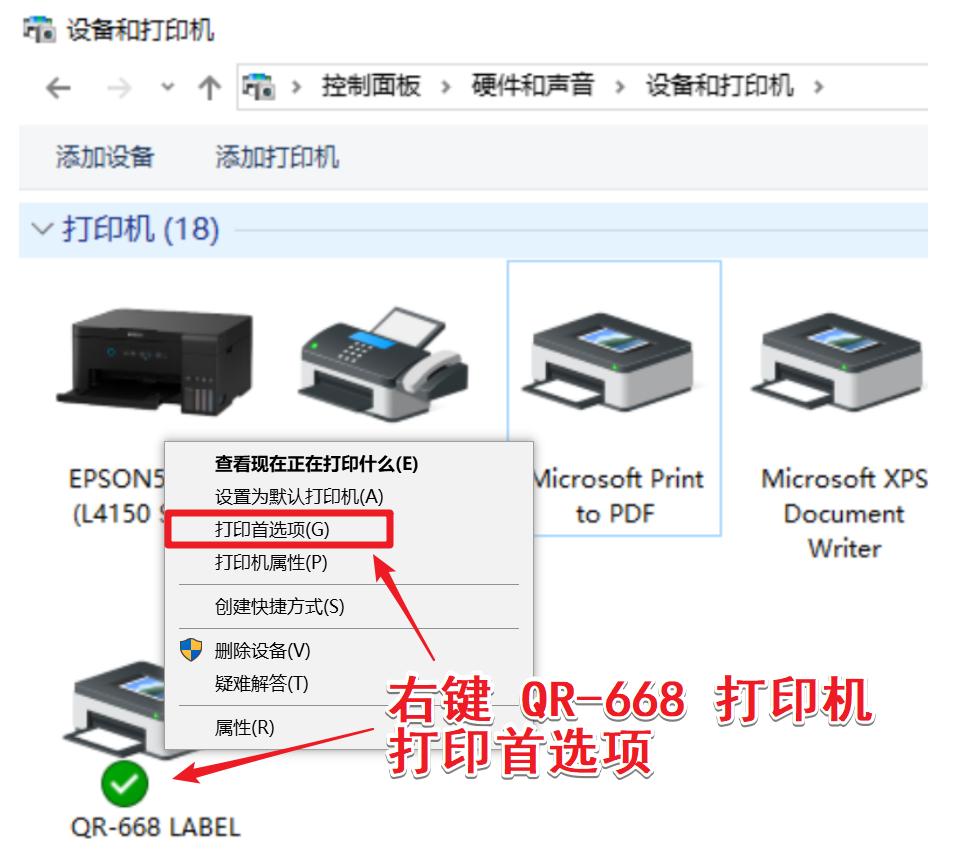Screen dimensions: 960x860
Task: Click the devices icon in address bar
Action: pos(259,86)
